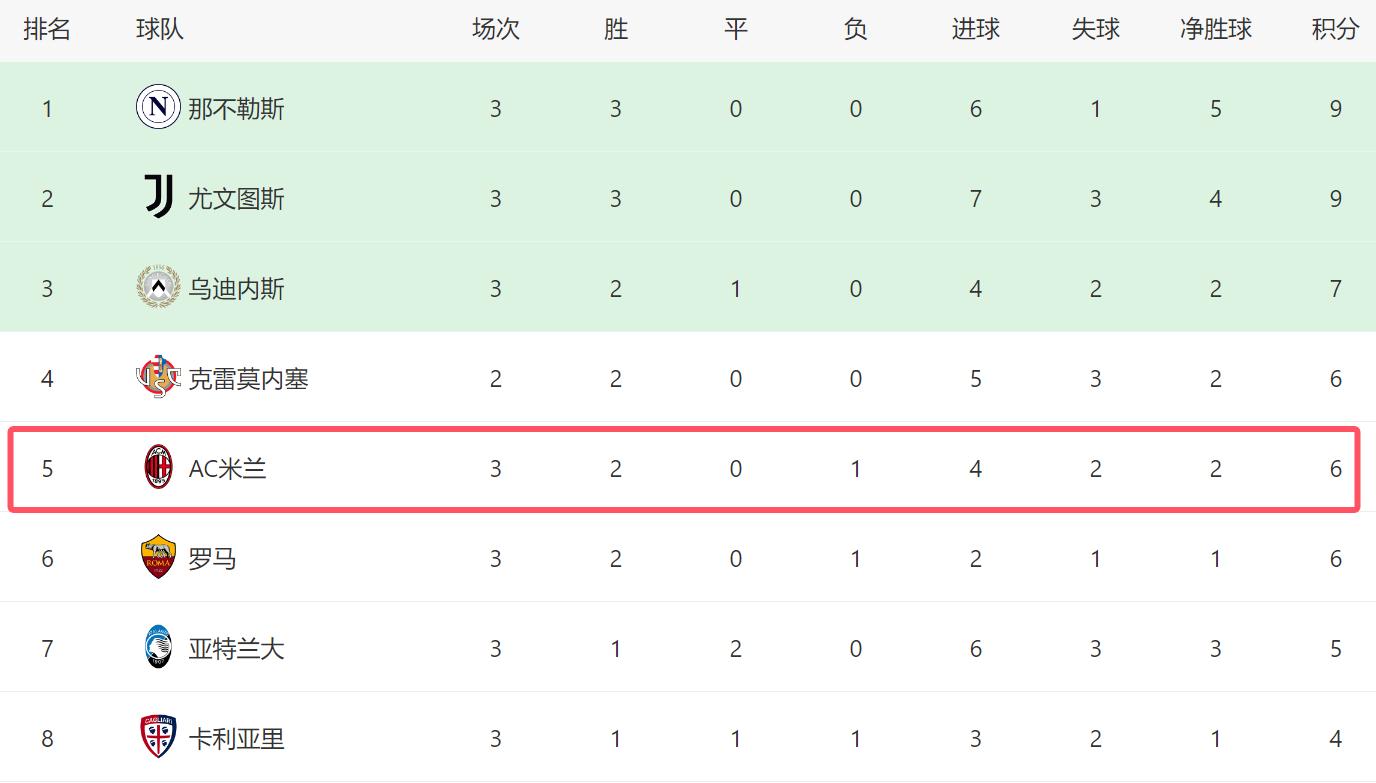The height and width of the screenshot is (783, 1376).
Task: Click the Udinese crest icon
Action: pyautogui.click(x=158, y=288)
